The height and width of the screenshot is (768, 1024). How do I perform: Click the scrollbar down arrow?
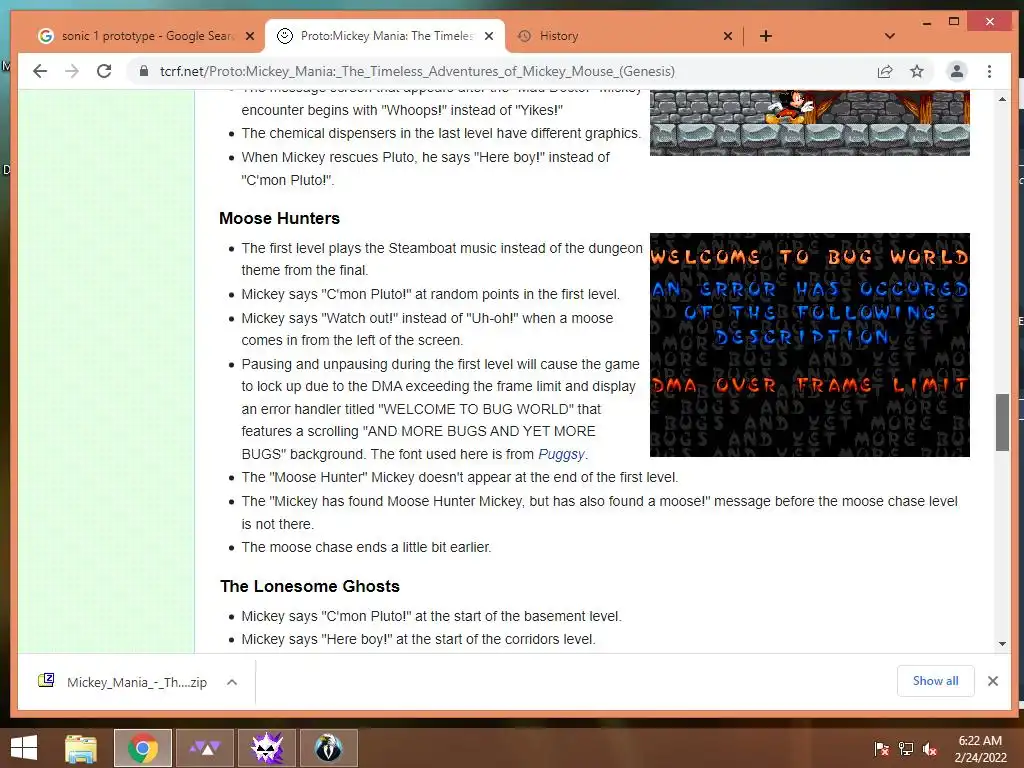1002,644
